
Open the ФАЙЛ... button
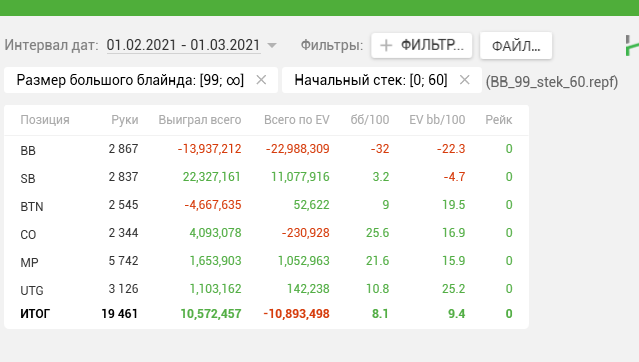click(x=516, y=46)
